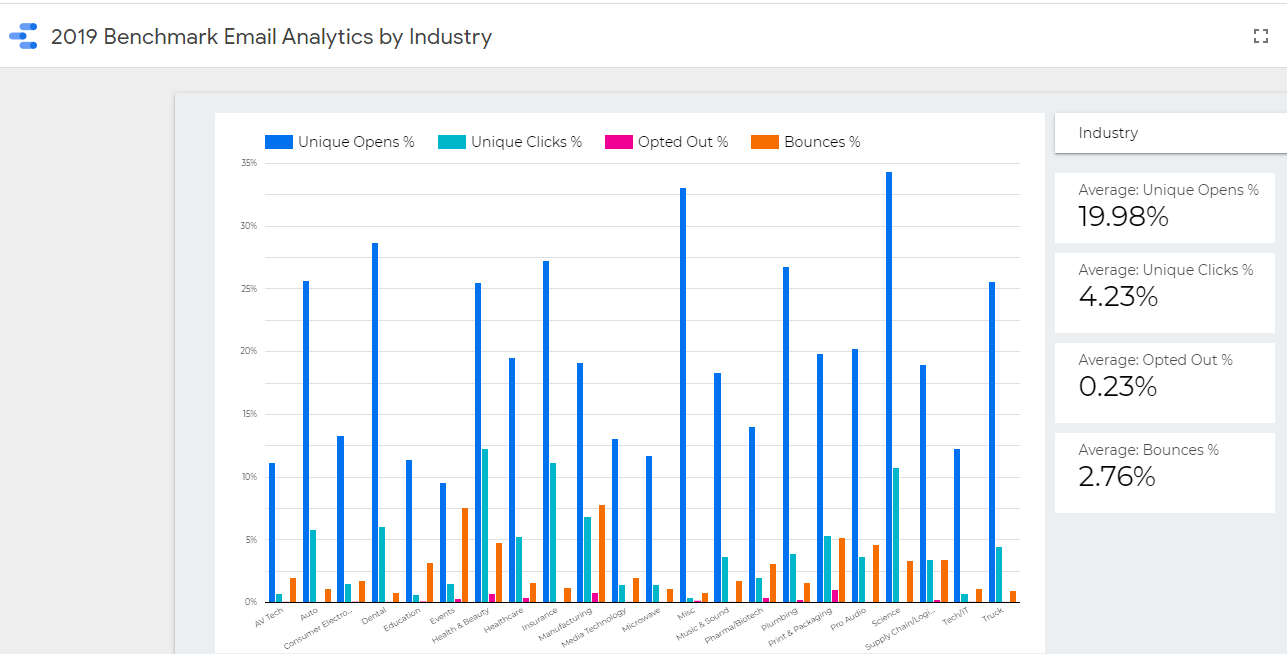Select the orange Events Bounces bar
This screenshot has width=1287, height=654.
point(464,557)
